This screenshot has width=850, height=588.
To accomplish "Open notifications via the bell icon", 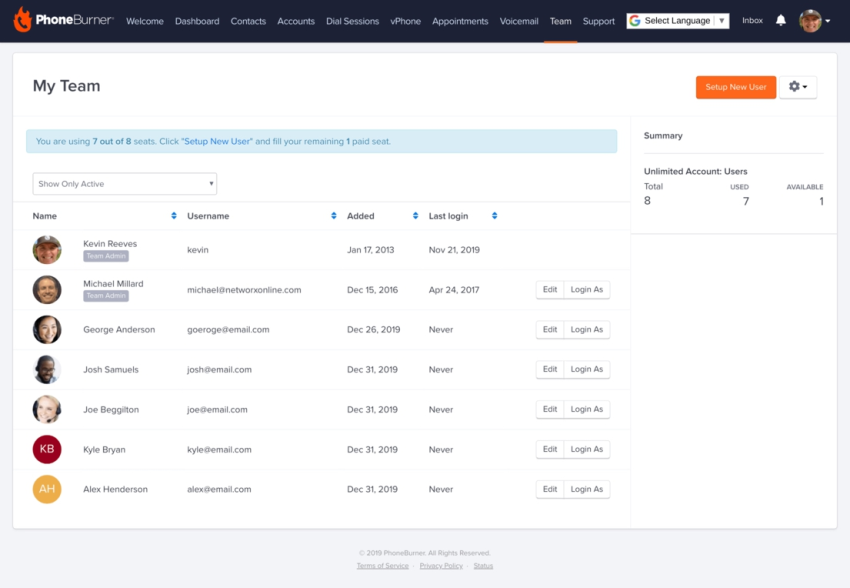I will 780,19.
